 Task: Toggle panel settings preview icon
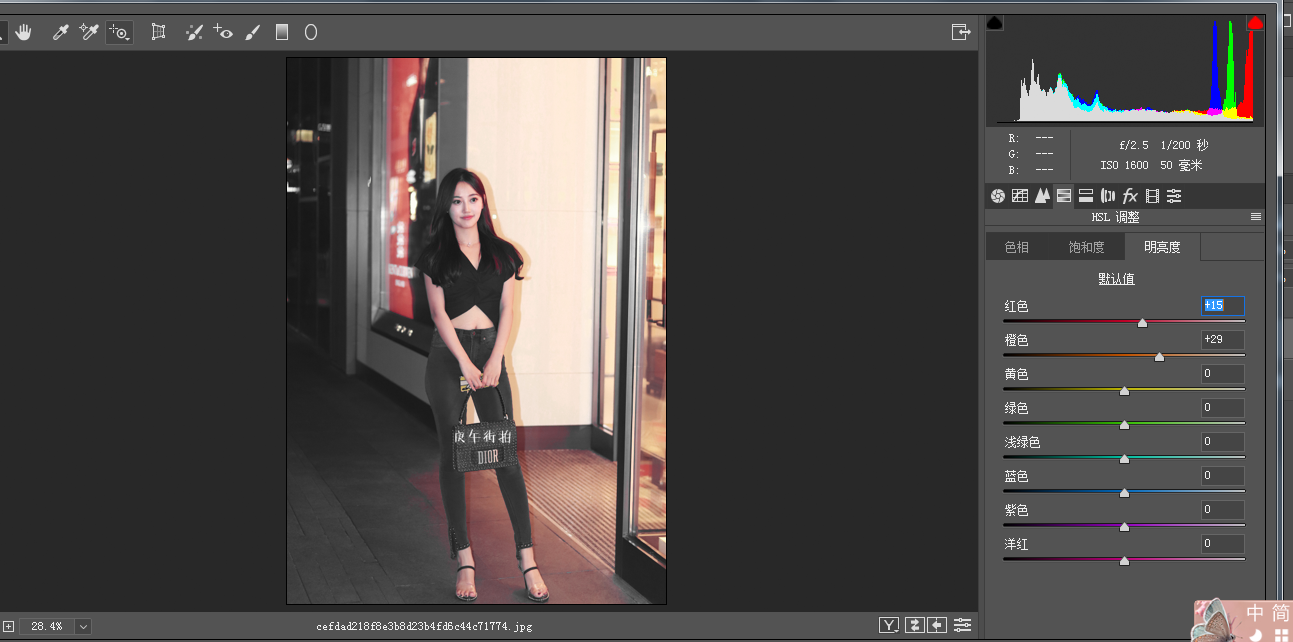tap(963, 626)
